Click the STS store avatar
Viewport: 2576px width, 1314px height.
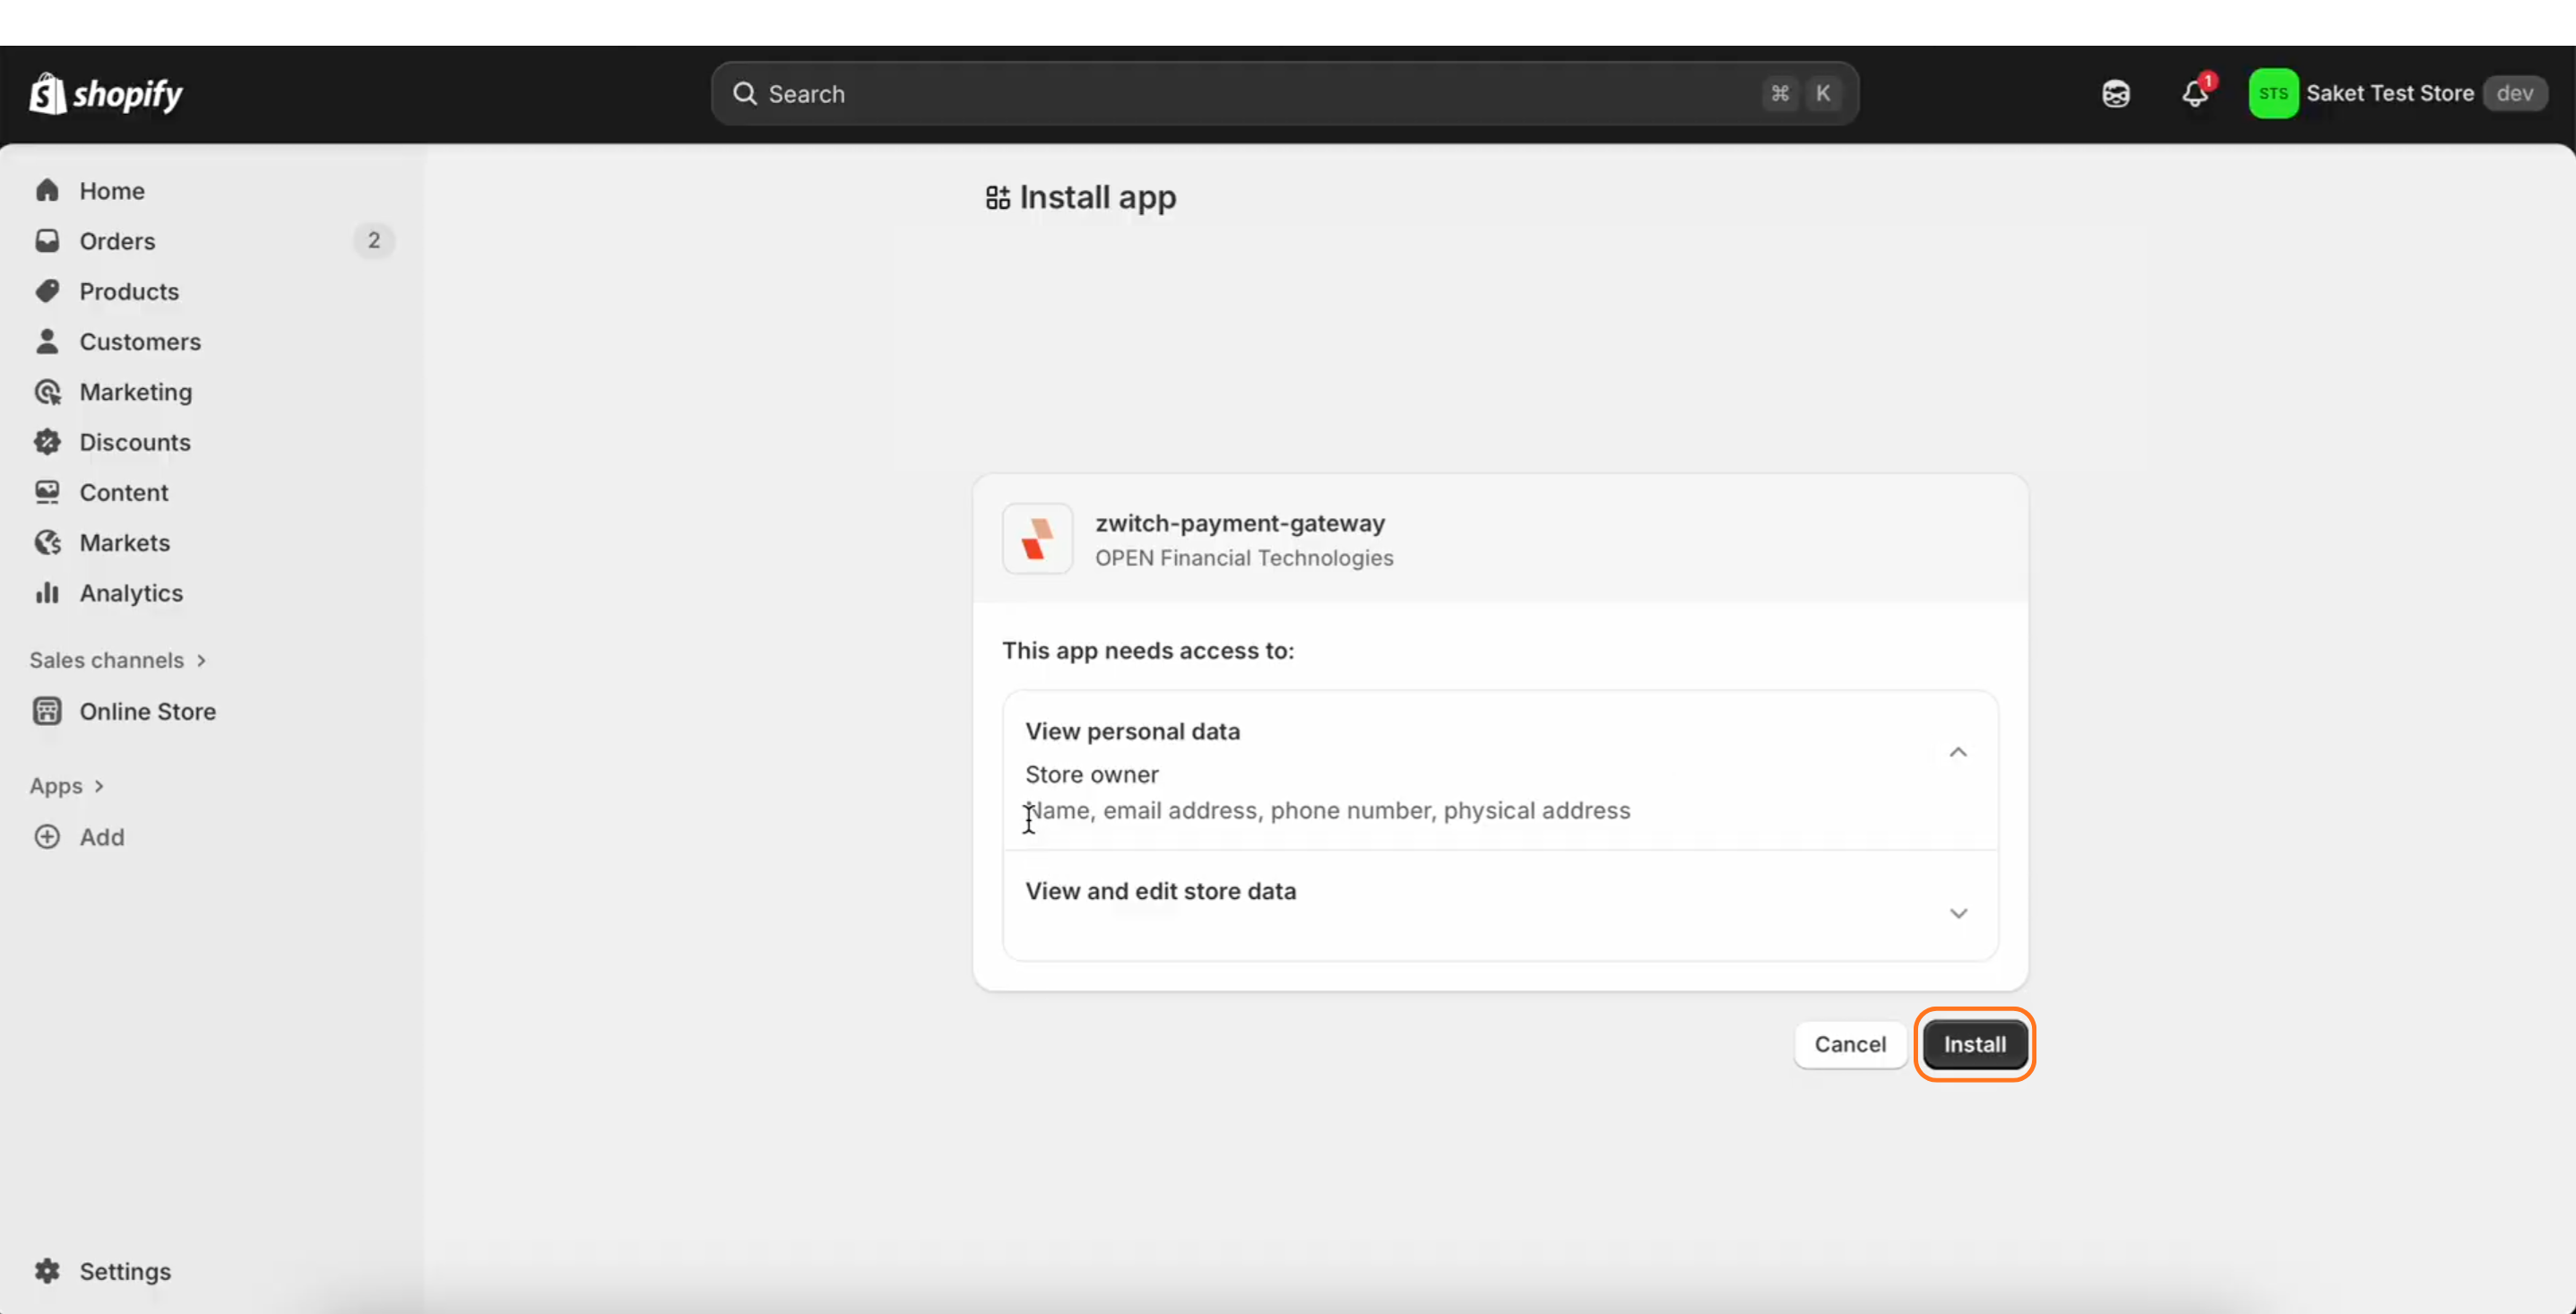2272,94
